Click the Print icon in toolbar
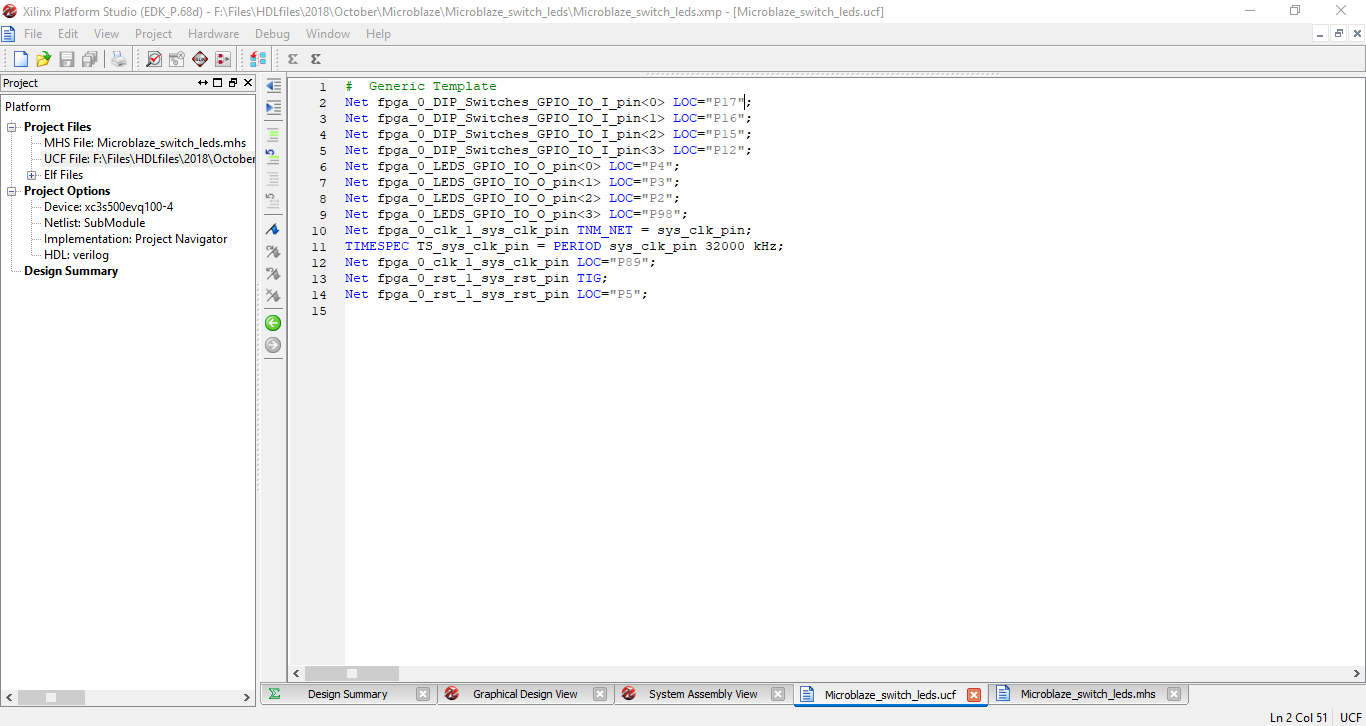Screen dimensions: 1366x726 coord(119,59)
